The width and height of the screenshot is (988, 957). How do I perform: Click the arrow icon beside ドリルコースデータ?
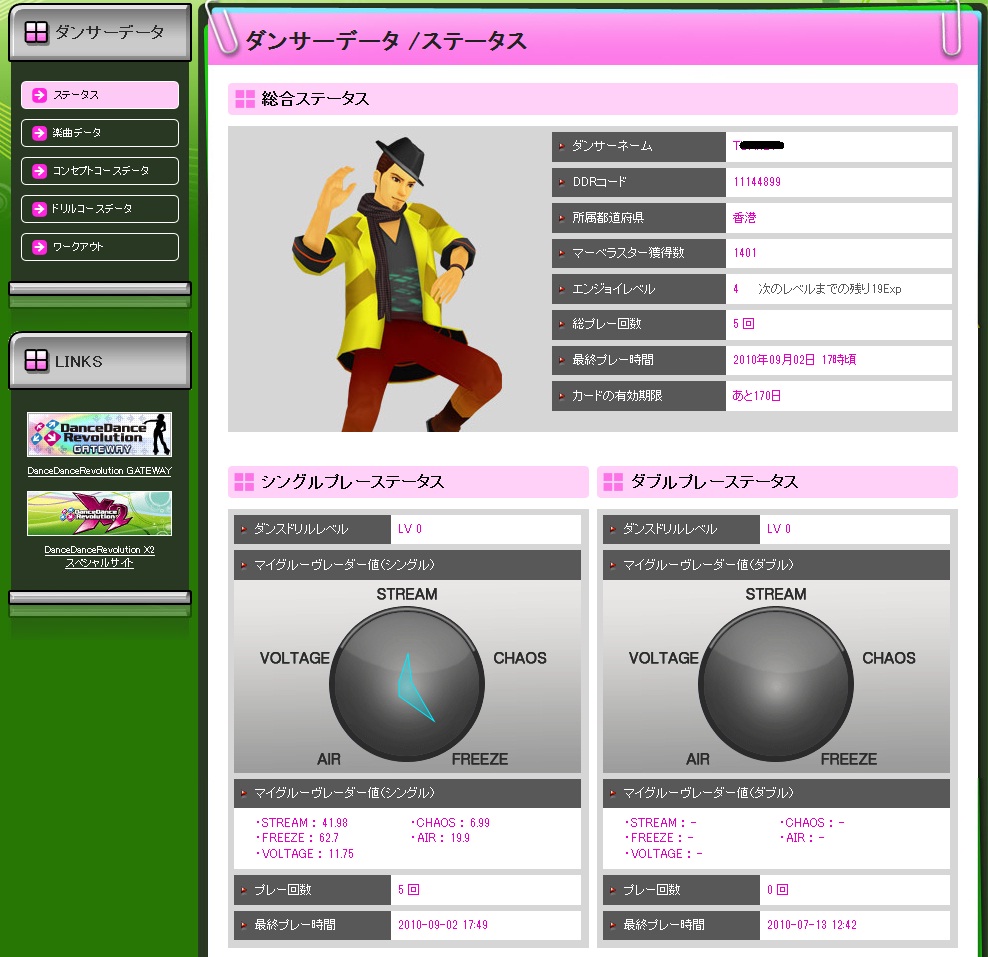[39, 209]
